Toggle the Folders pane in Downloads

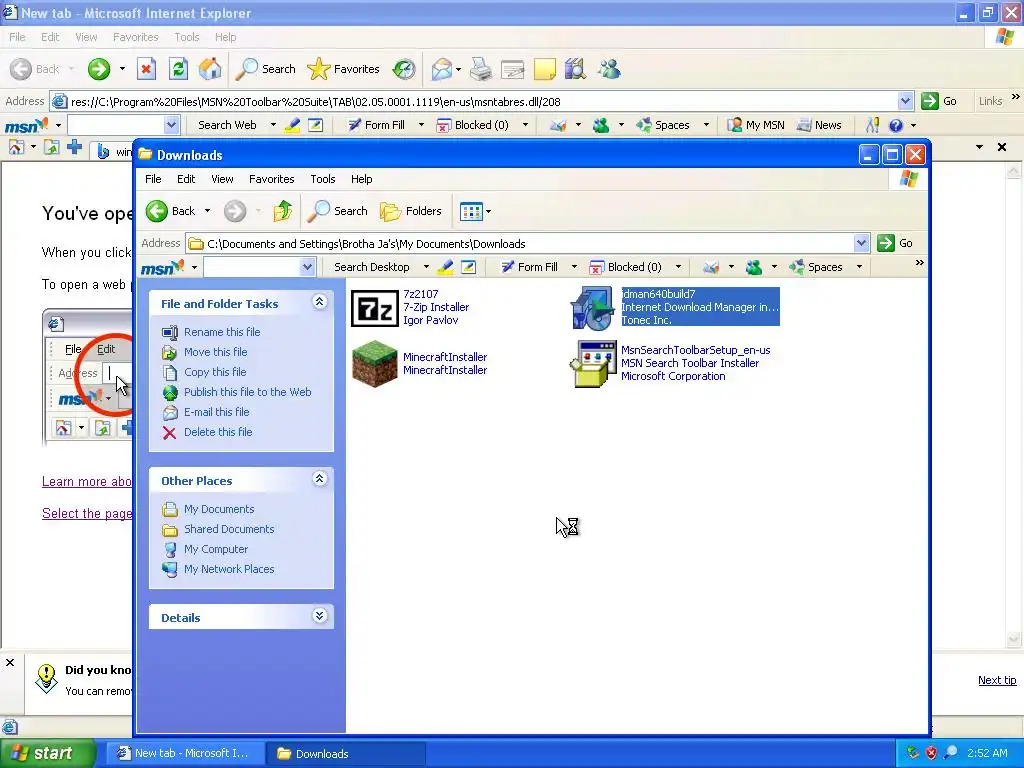click(x=411, y=211)
